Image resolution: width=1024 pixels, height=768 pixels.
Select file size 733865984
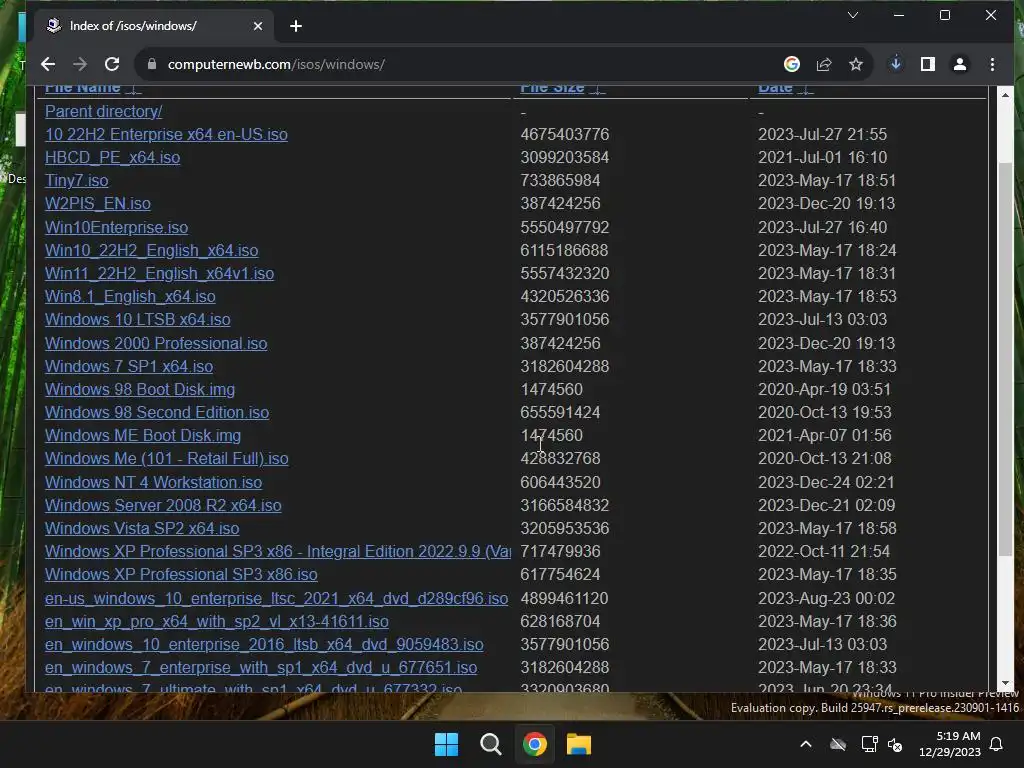click(560, 180)
